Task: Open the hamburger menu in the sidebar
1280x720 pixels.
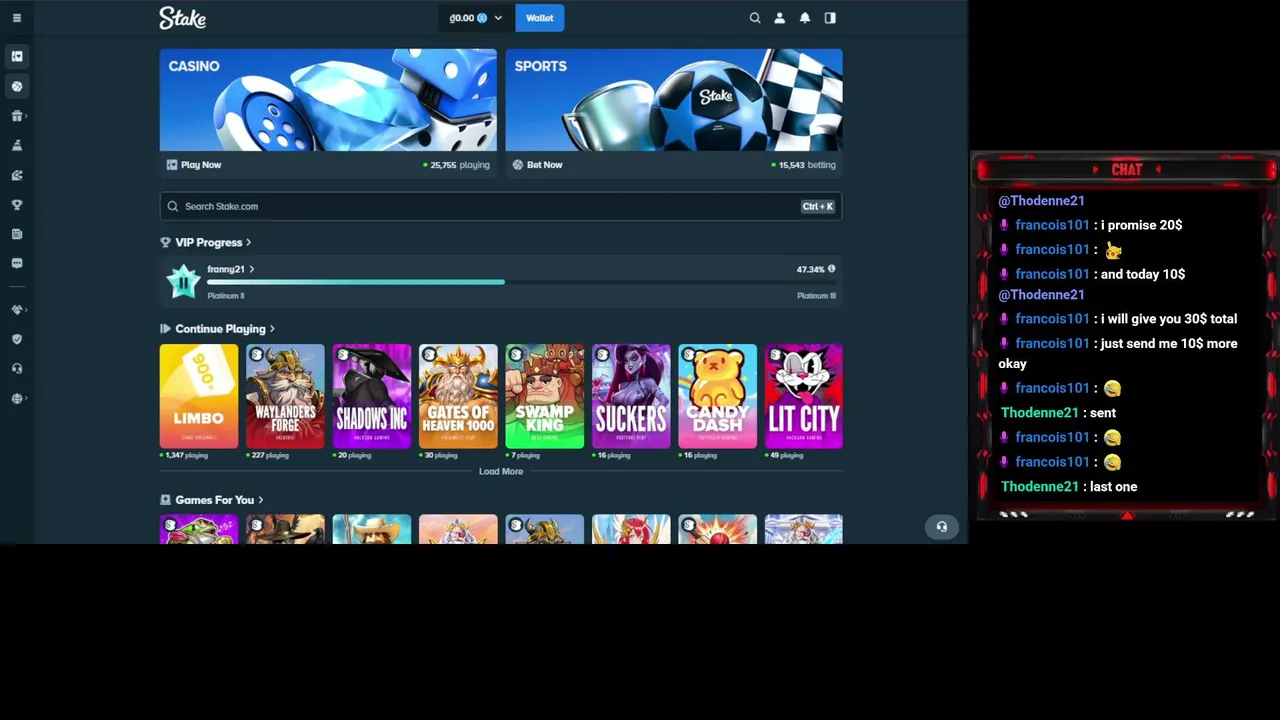Action: click(17, 18)
